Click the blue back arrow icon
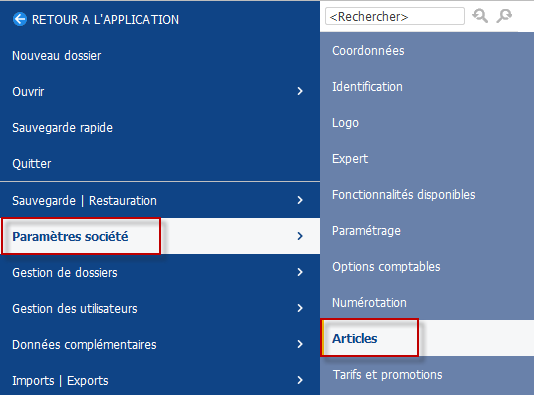This screenshot has height=395, width=534. click(20, 19)
